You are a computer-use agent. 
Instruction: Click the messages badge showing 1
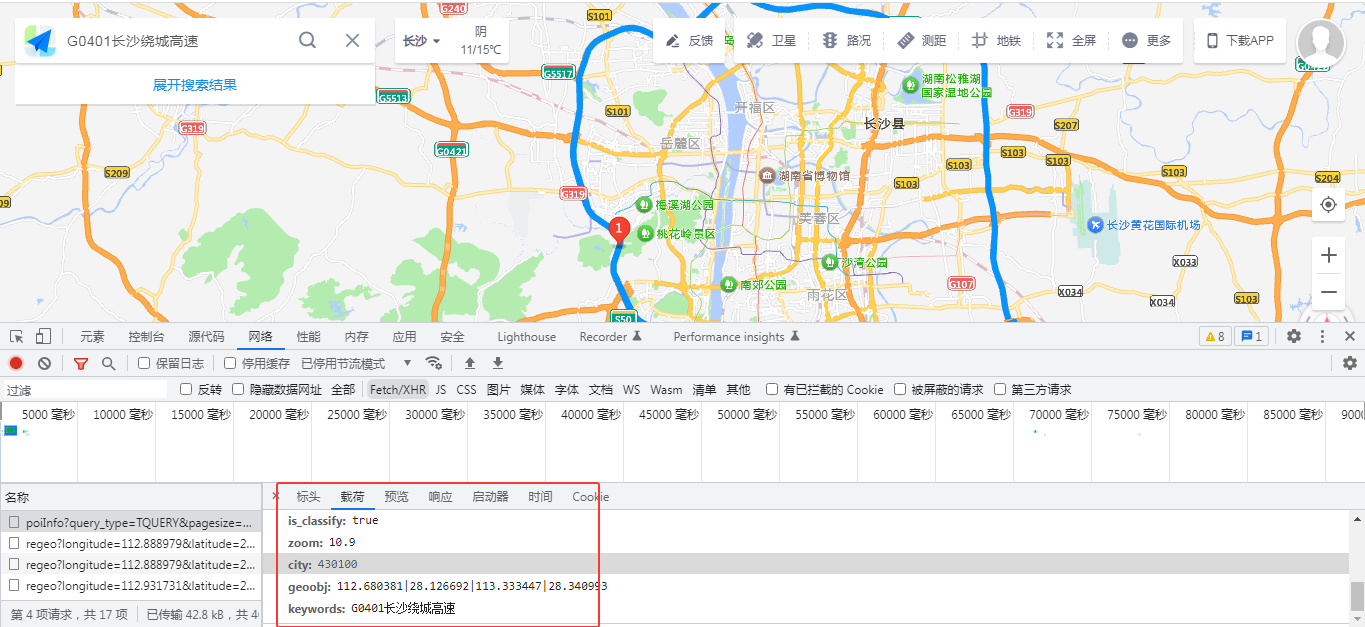point(1251,336)
